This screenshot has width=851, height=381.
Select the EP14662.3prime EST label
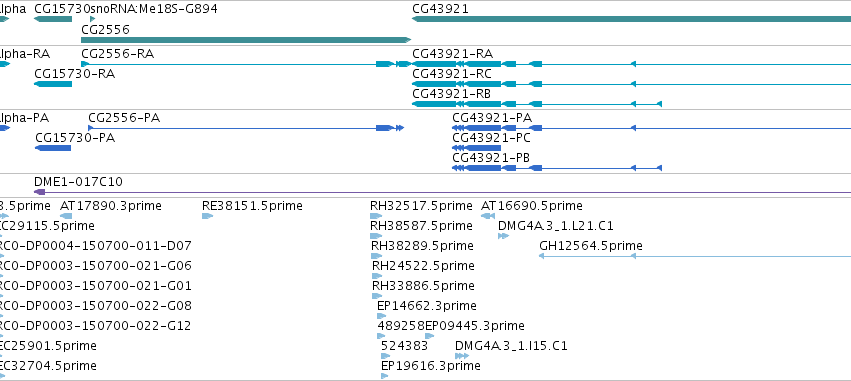point(427,306)
